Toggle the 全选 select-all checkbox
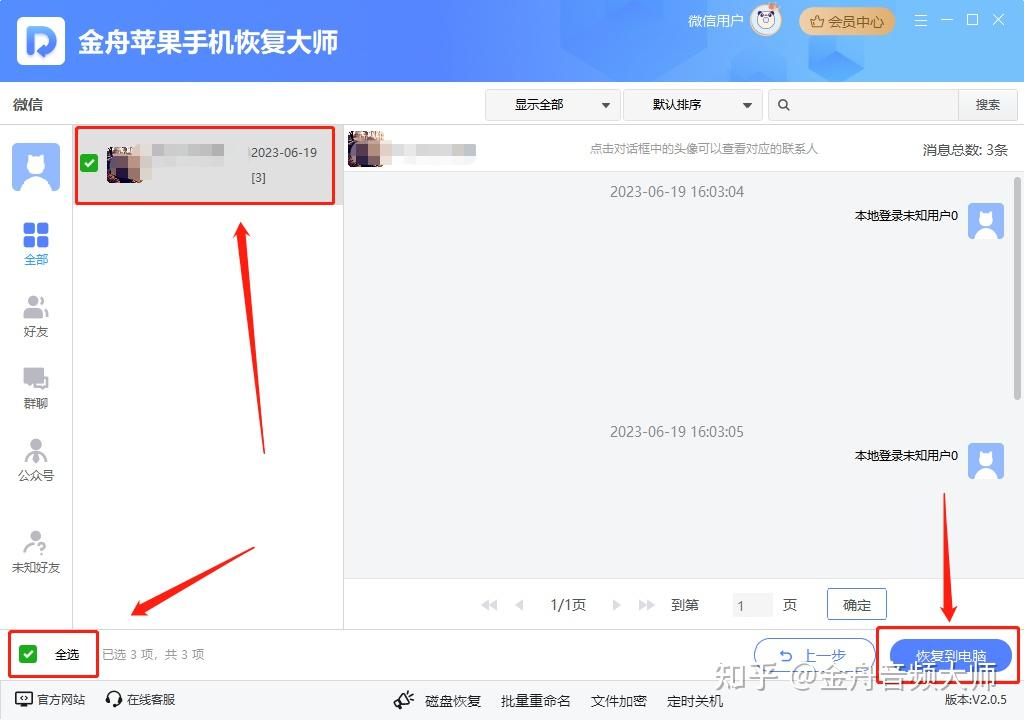 [x=28, y=654]
